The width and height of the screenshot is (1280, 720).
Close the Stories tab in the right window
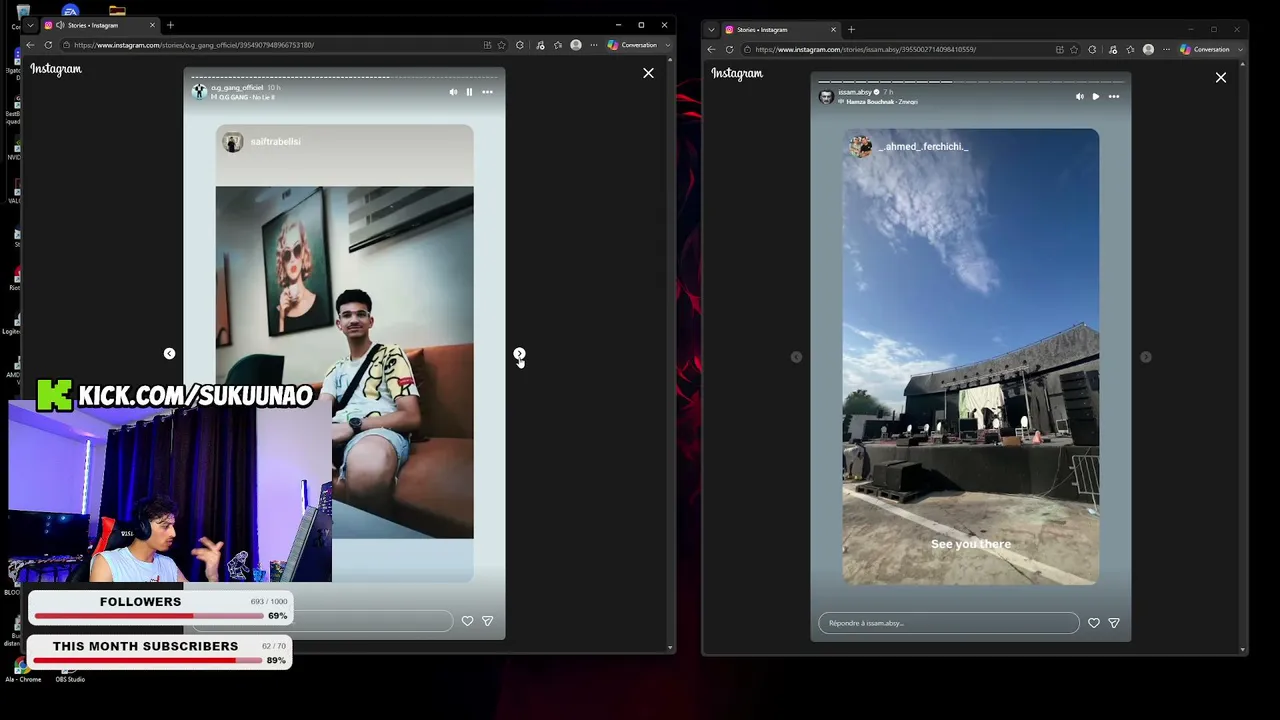click(x=833, y=29)
